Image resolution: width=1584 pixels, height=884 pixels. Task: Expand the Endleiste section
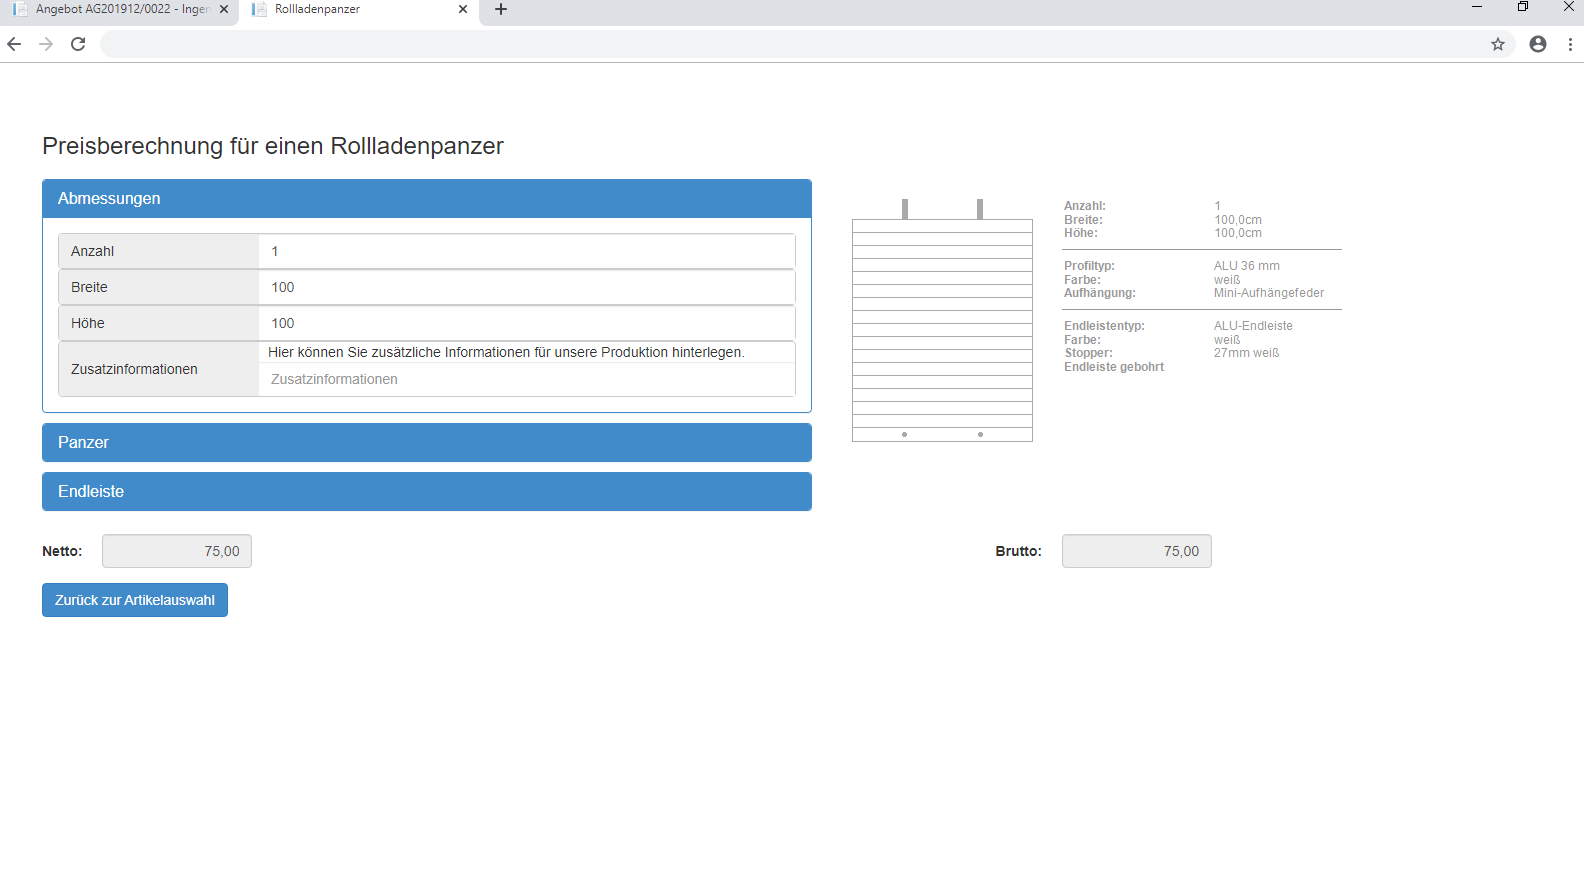427,491
